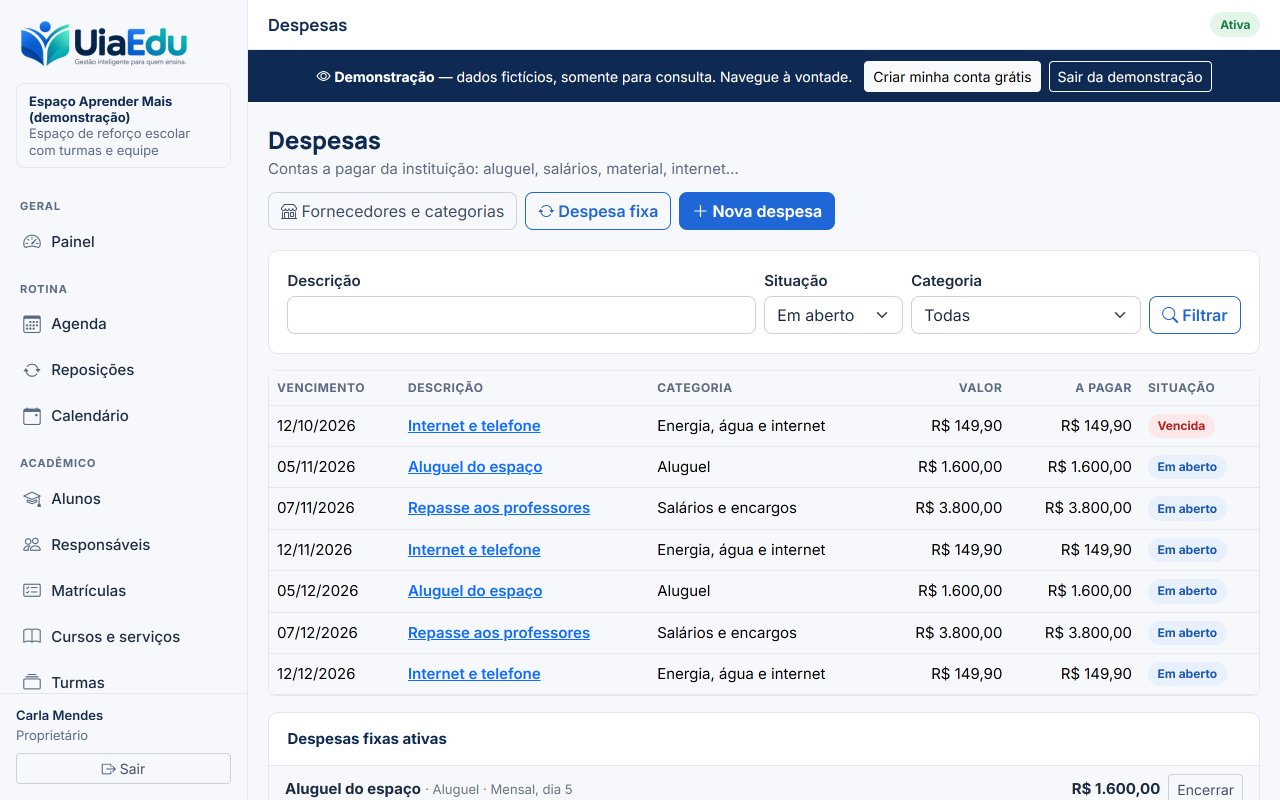The image size is (1280, 800).
Task: Open Fornecedores e categorias
Action: pos(392,211)
